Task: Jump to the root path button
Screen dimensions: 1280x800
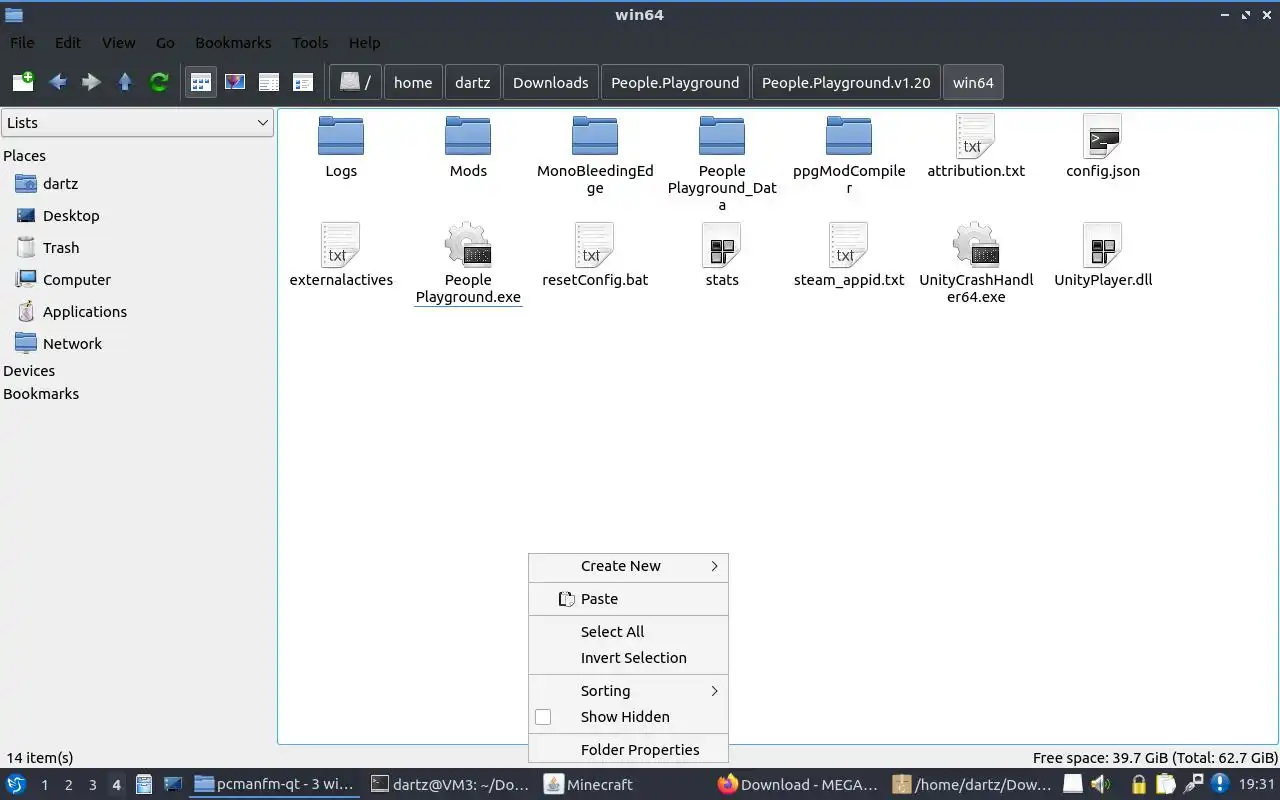Action: [355, 82]
